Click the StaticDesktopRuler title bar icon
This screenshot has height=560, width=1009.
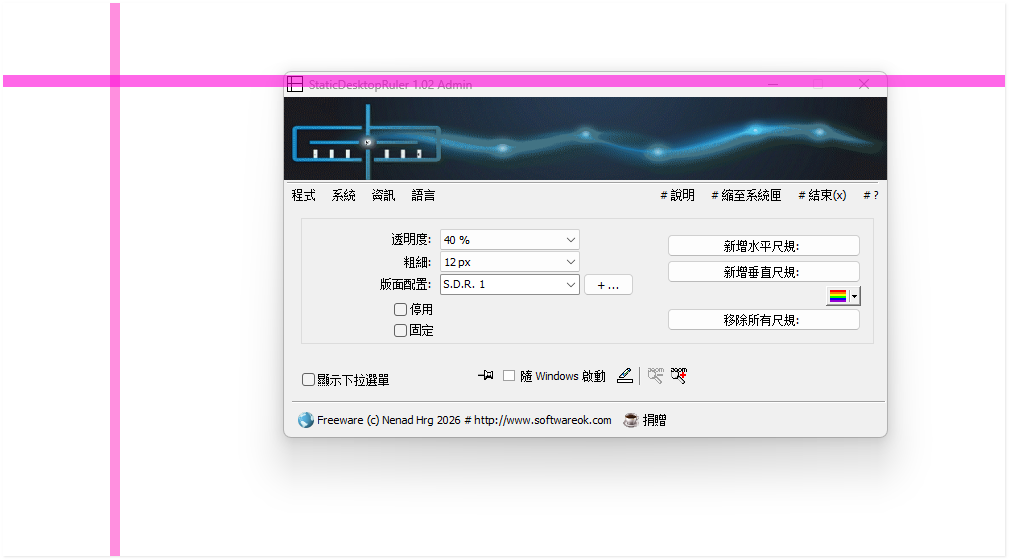point(295,84)
